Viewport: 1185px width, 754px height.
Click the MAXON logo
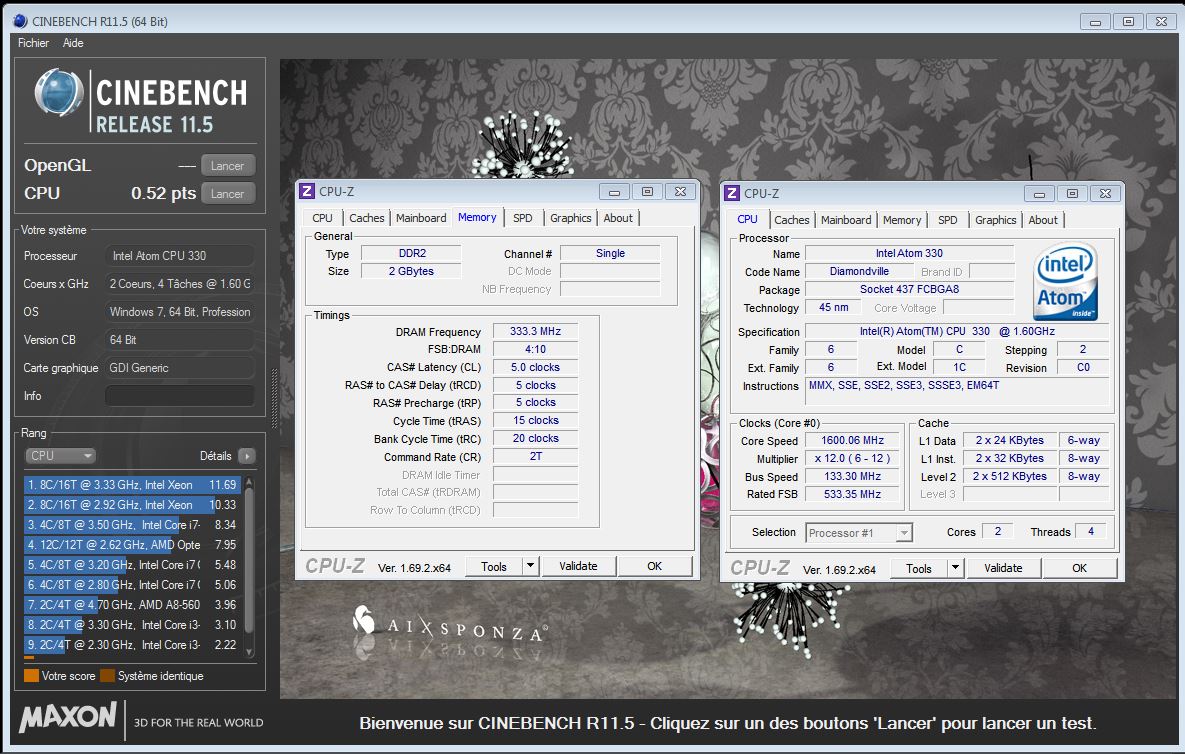(68, 717)
